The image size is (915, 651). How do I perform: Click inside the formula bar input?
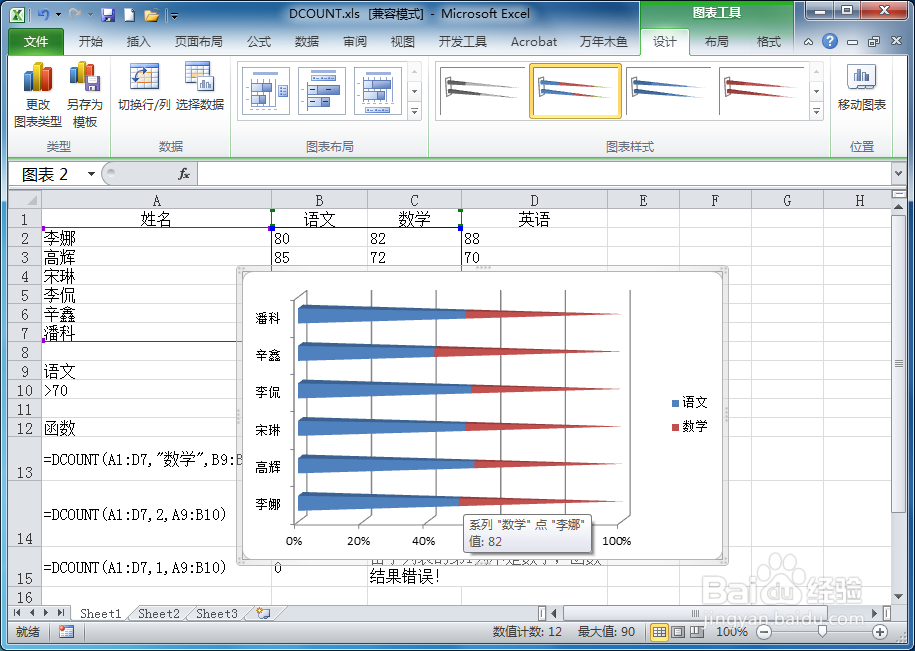tap(544, 174)
